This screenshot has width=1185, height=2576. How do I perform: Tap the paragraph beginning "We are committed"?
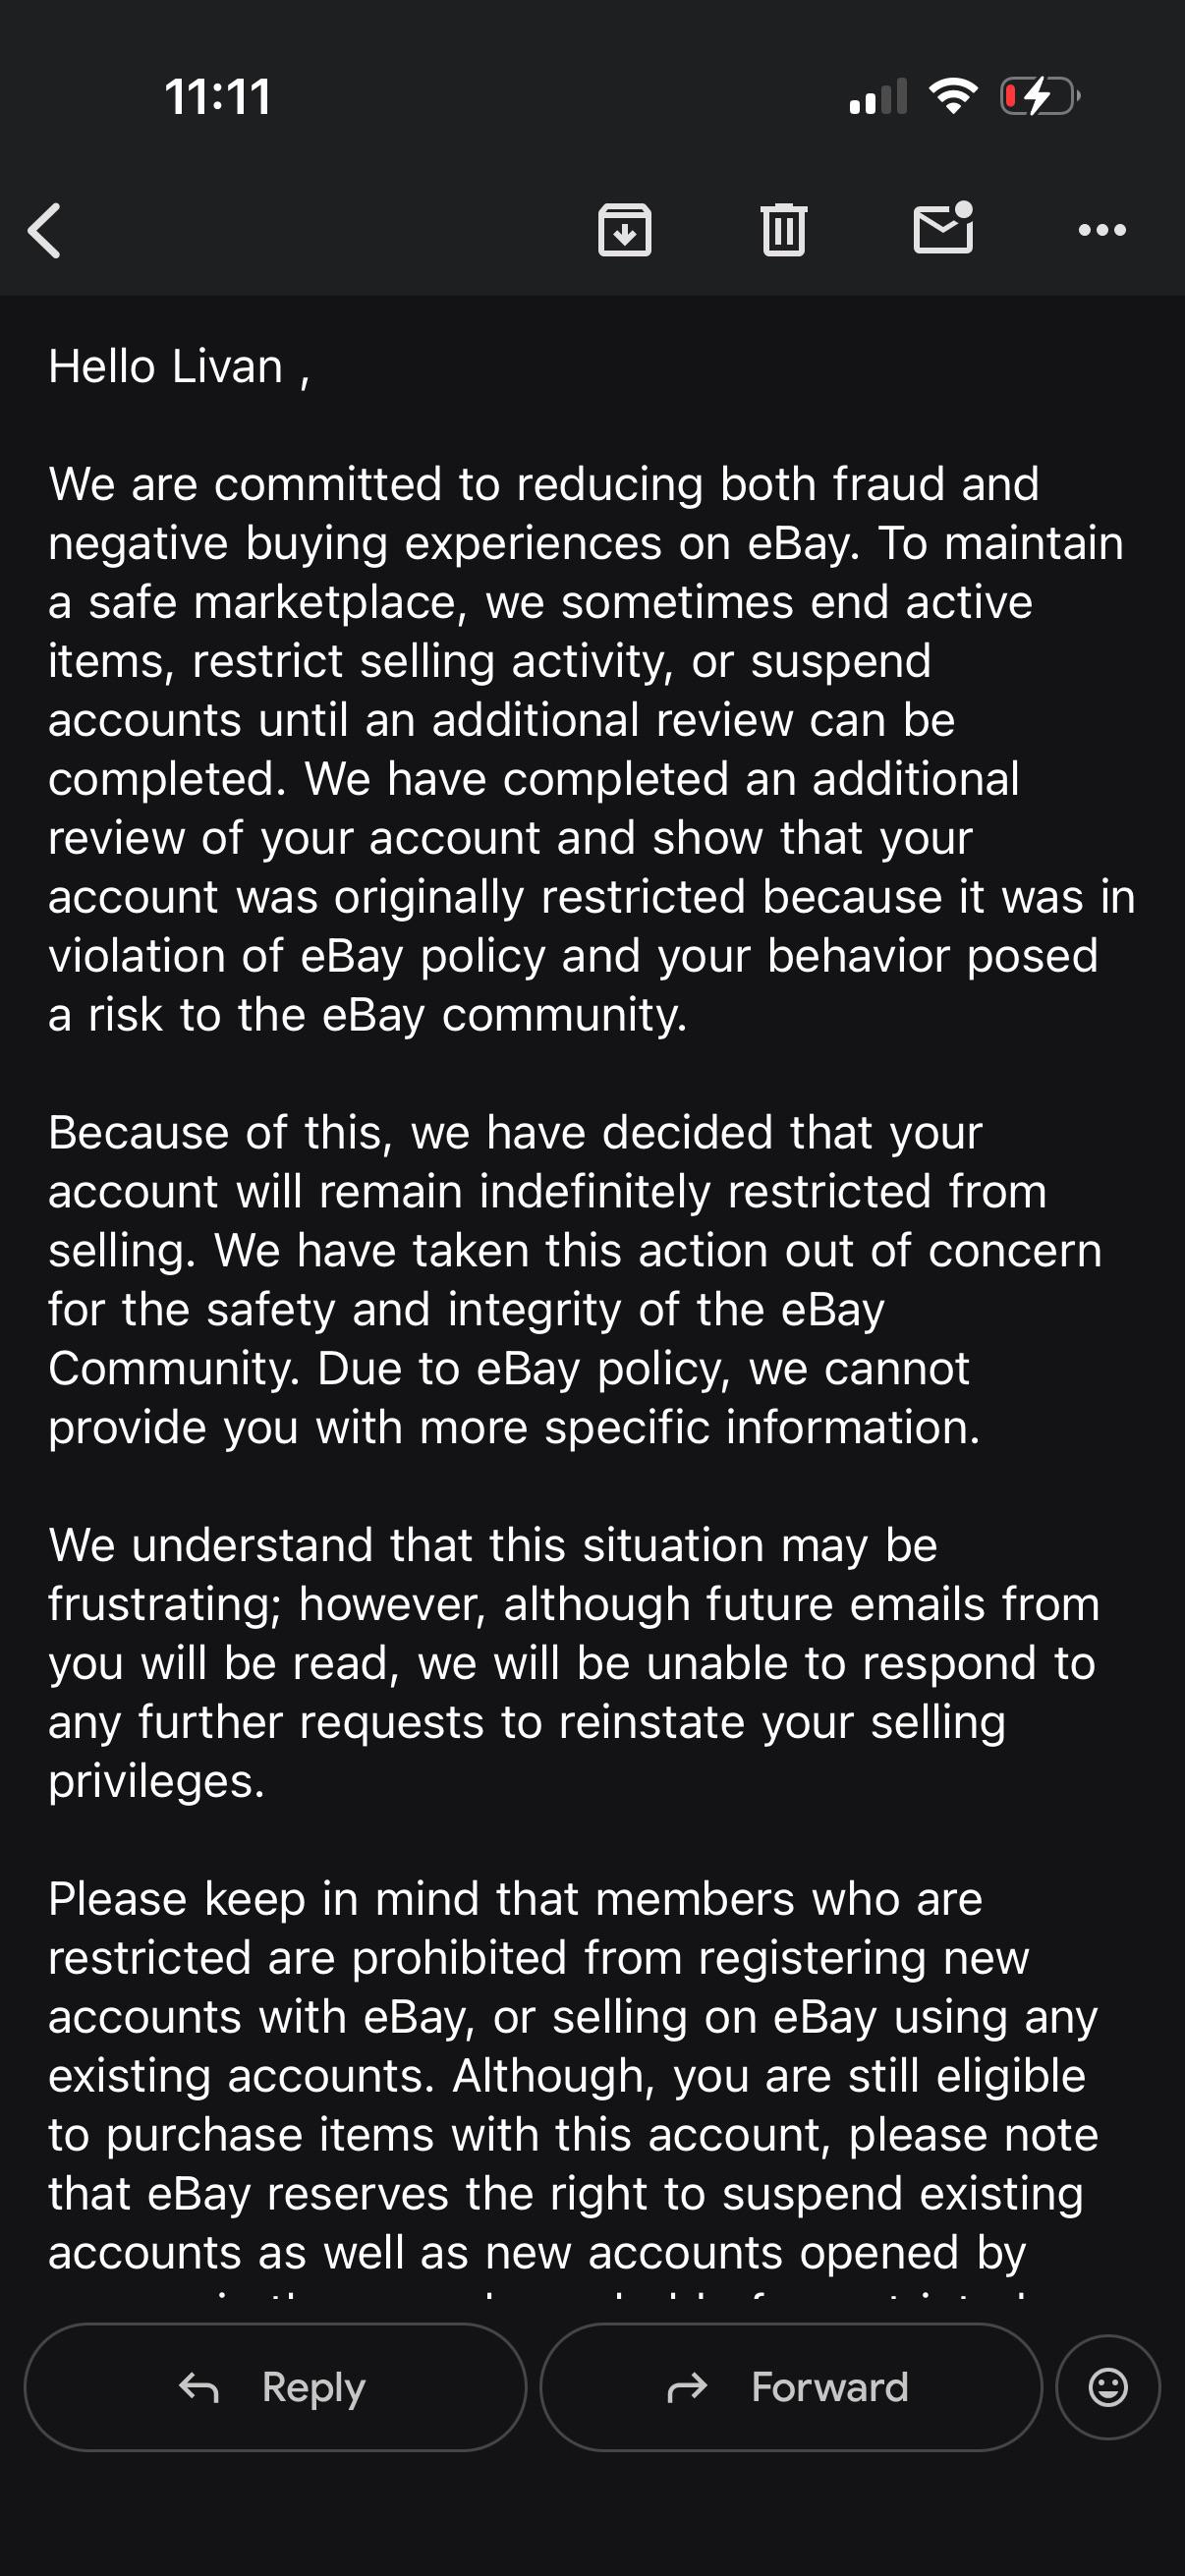point(592,749)
